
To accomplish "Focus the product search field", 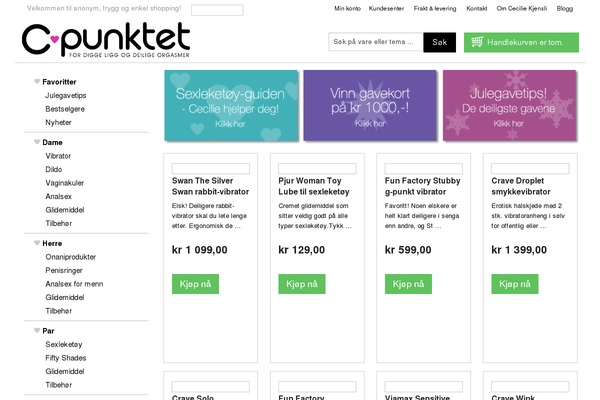I will point(375,42).
